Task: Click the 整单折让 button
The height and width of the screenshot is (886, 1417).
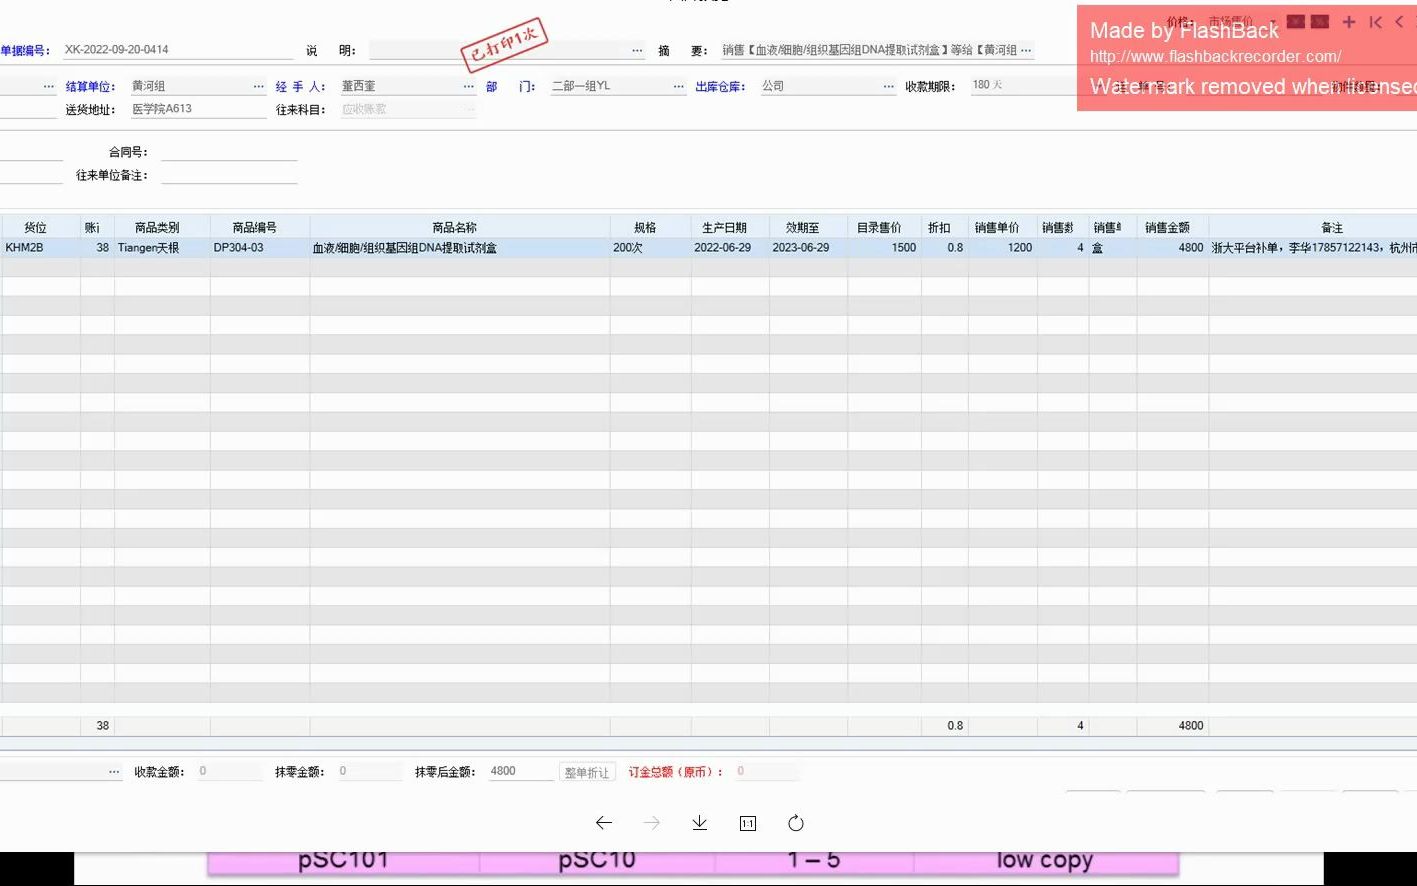Action: tap(586, 772)
